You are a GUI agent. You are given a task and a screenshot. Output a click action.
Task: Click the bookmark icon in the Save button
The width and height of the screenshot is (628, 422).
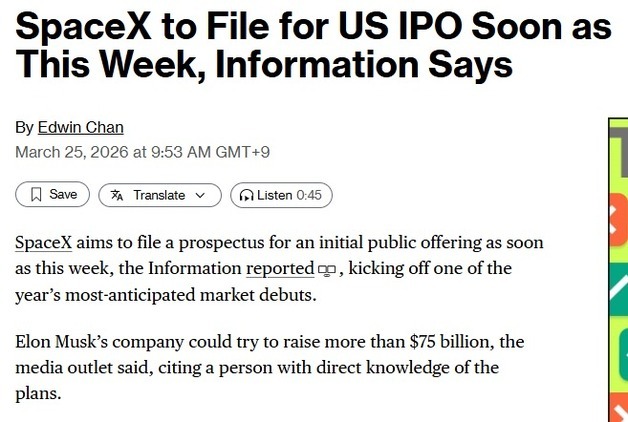tap(36, 195)
